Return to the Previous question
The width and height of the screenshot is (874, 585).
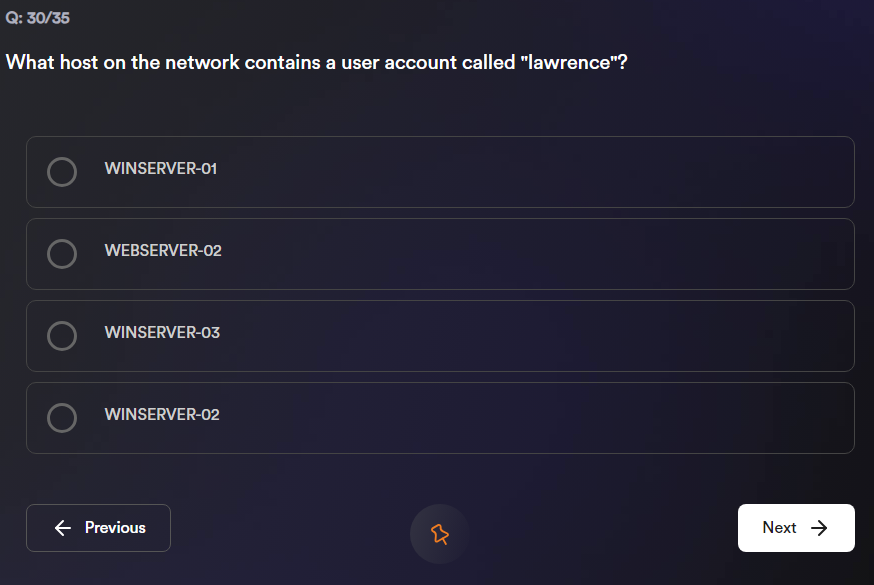(98, 528)
